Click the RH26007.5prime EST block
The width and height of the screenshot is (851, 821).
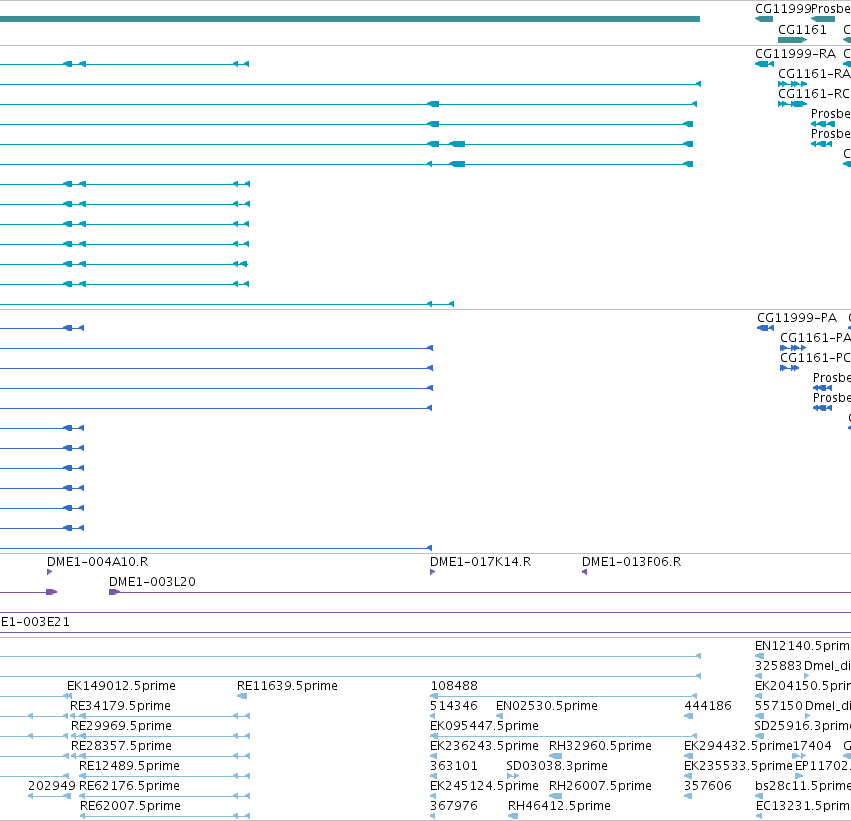point(556,796)
